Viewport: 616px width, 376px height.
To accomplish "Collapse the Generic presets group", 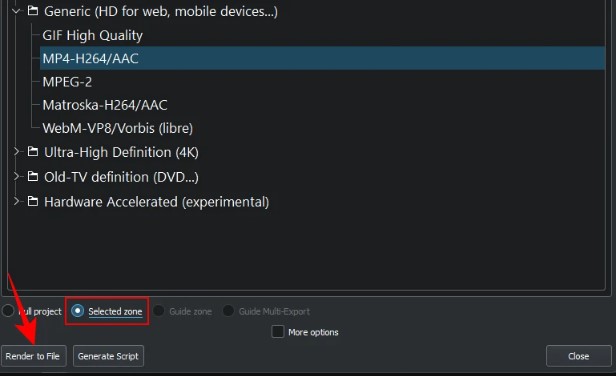I will click(x=16, y=11).
